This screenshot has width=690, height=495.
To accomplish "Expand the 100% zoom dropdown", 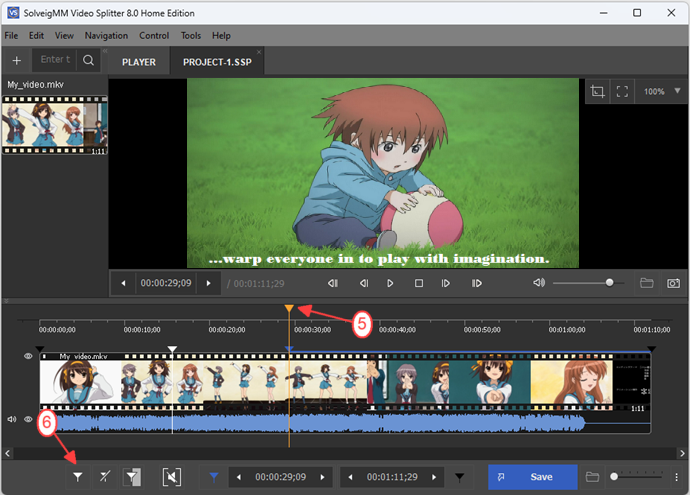I will [x=677, y=91].
